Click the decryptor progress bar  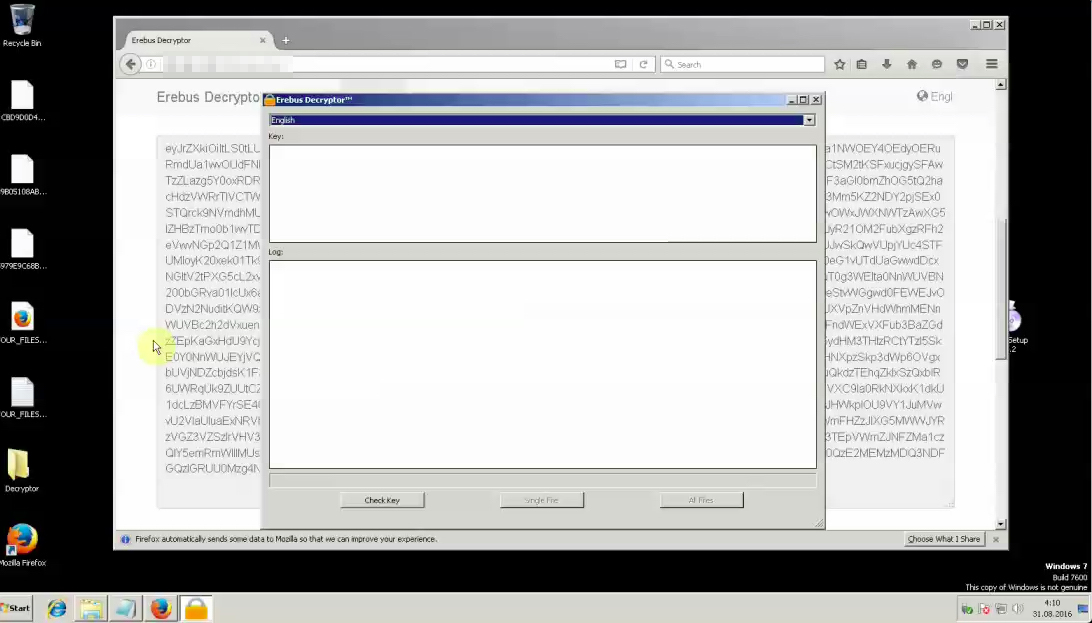543,480
